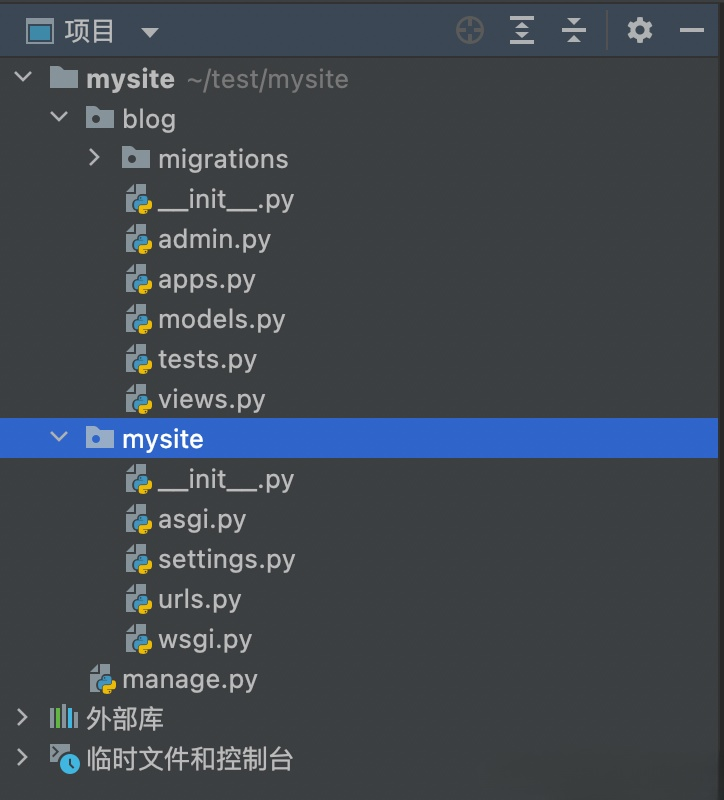Click the external libraries bar-chart icon

63,717
